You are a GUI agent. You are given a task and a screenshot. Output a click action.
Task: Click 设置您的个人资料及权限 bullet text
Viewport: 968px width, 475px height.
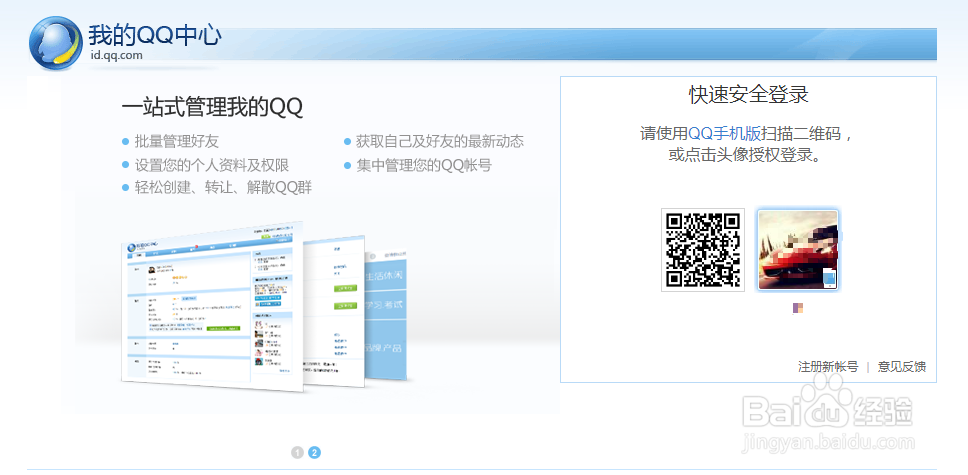pyautogui.click(x=212, y=165)
